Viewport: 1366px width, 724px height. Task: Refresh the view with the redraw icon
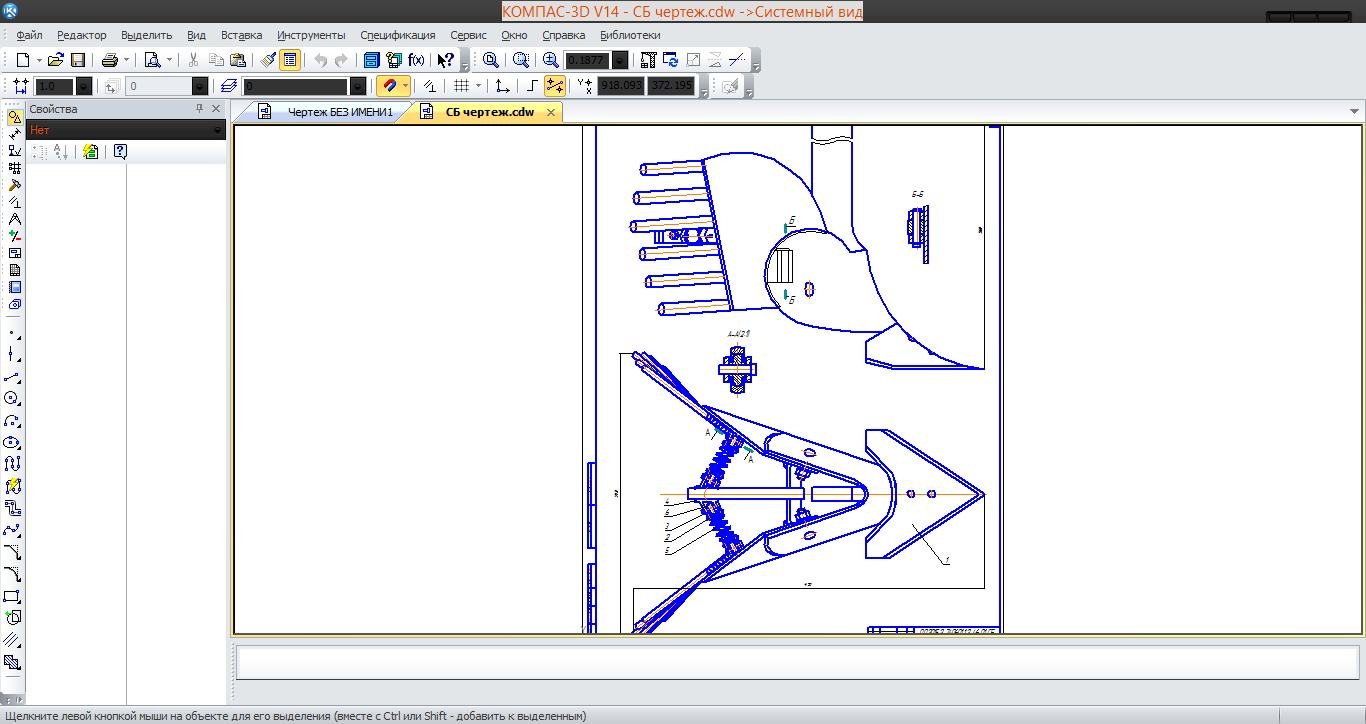670,60
